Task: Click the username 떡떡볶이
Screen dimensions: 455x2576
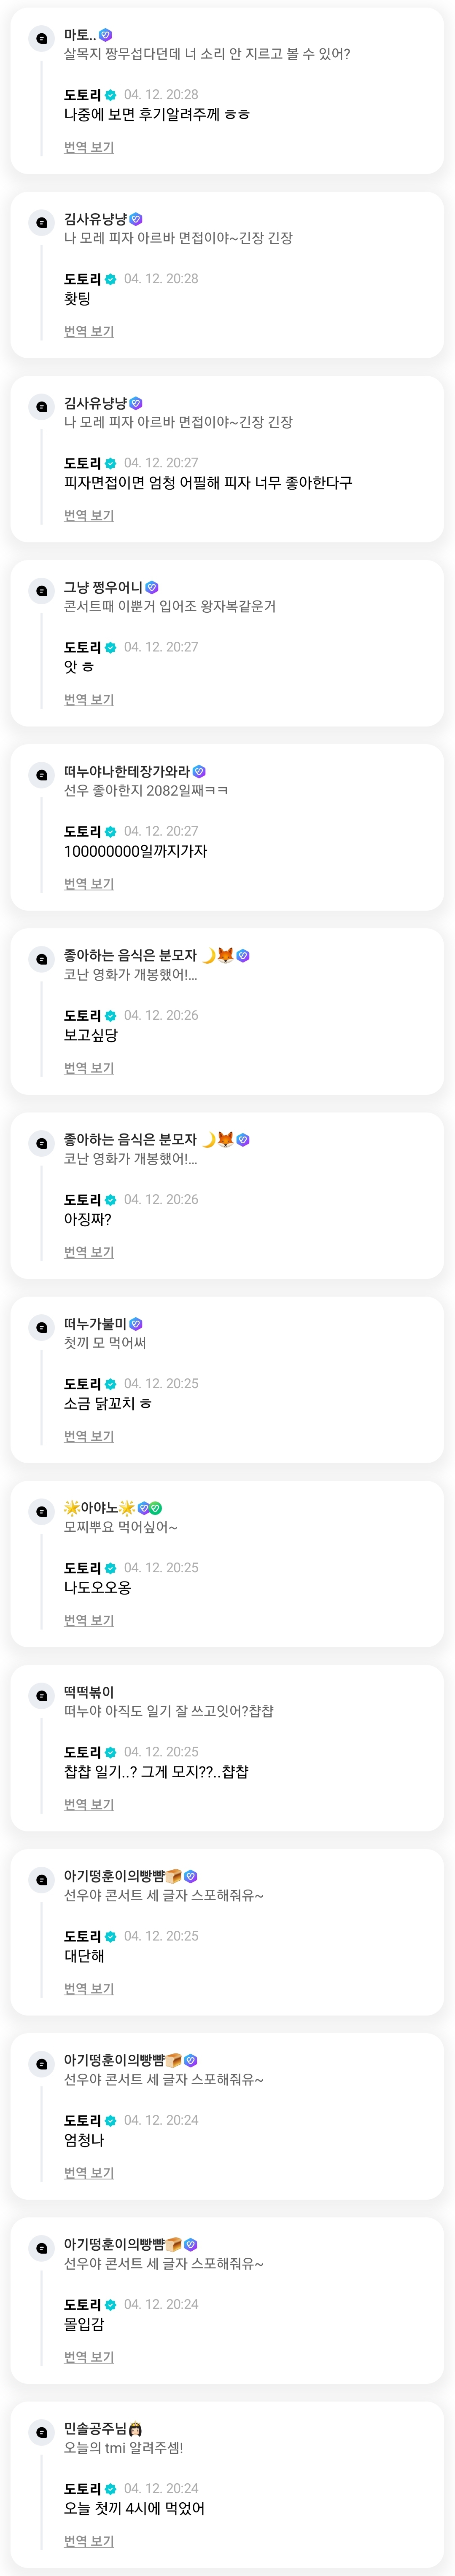Action: pyautogui.click(x=89, y=1692)
